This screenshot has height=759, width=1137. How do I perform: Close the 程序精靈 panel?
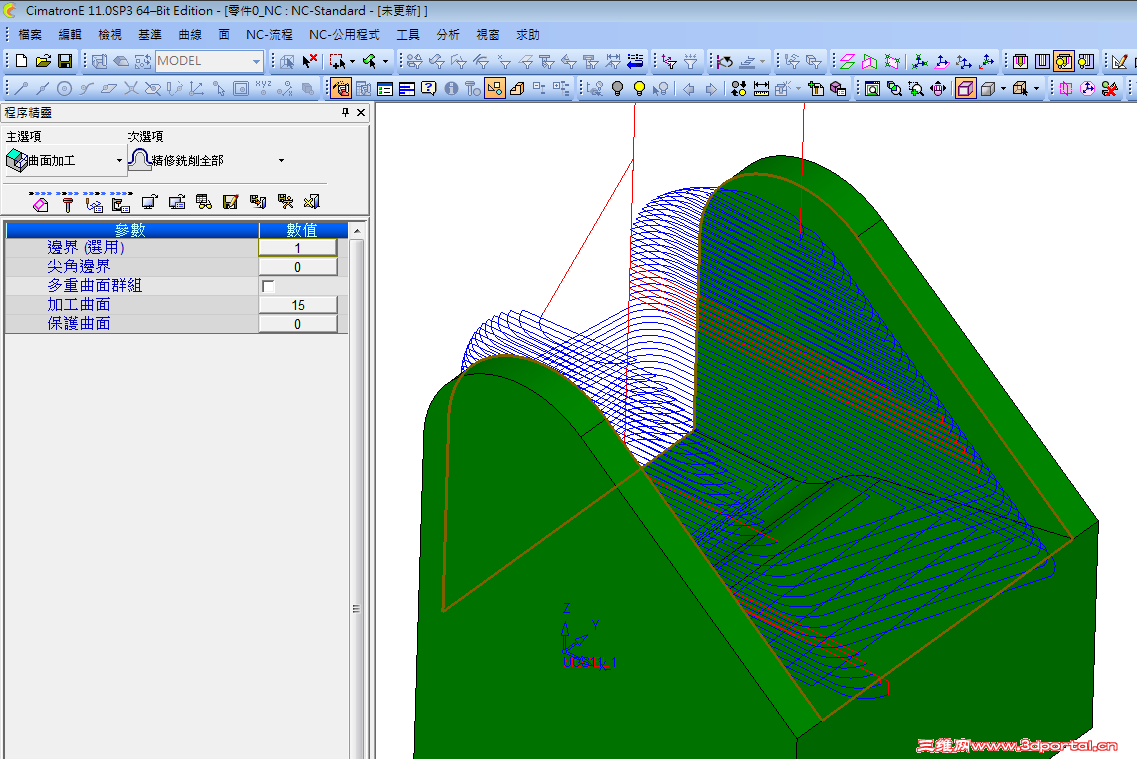pyautogui.click(x=361, y=113)
